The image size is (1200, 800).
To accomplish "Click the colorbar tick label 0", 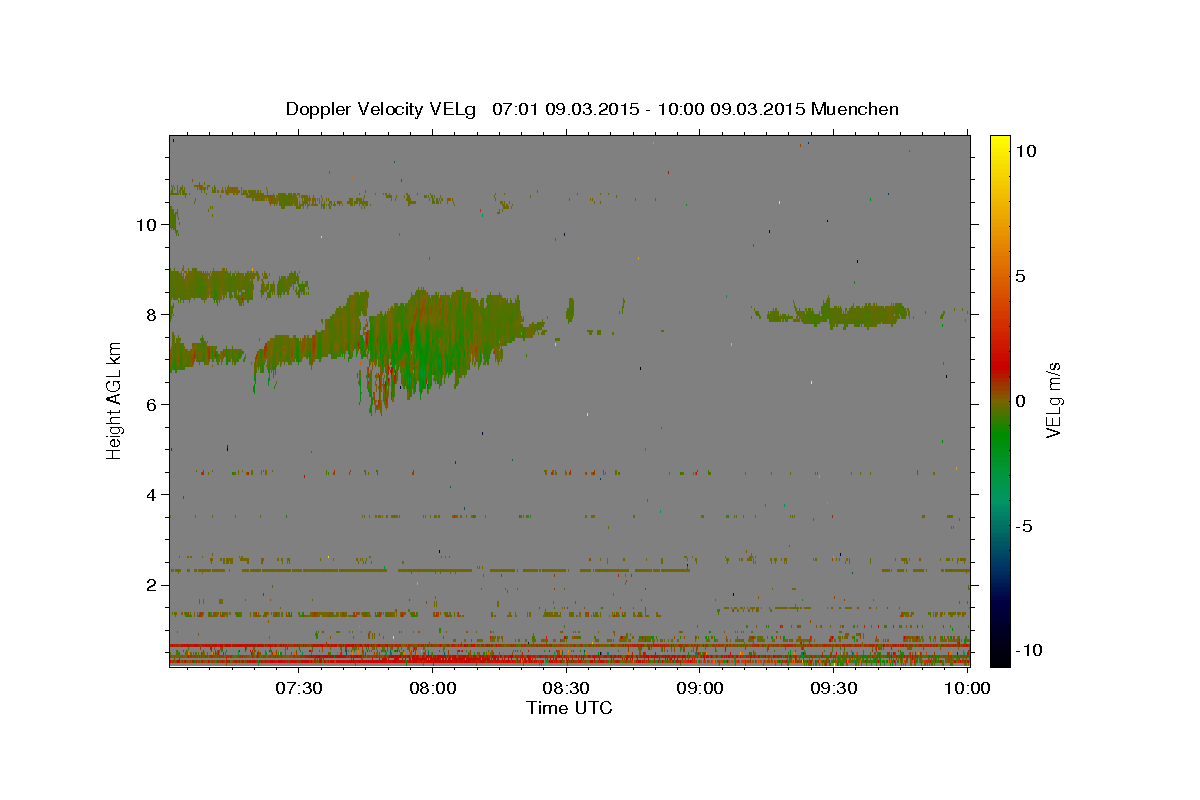I will (x=1021, y=400).
